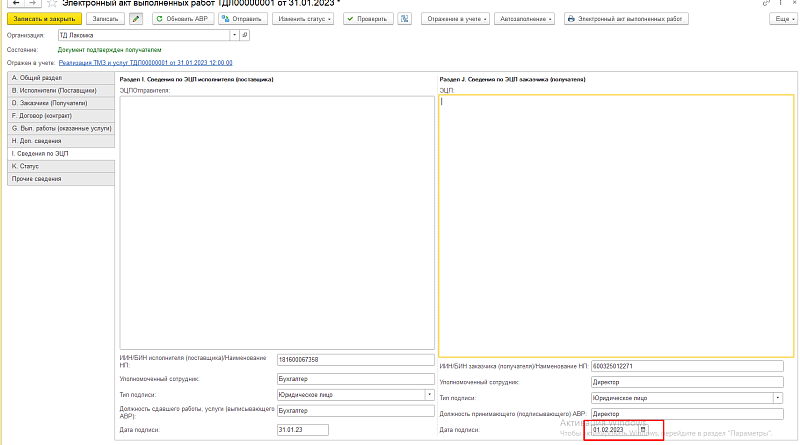
Task: Select G. Вып. работы (оказанные услуги) tab
Action: pos(58,128)
